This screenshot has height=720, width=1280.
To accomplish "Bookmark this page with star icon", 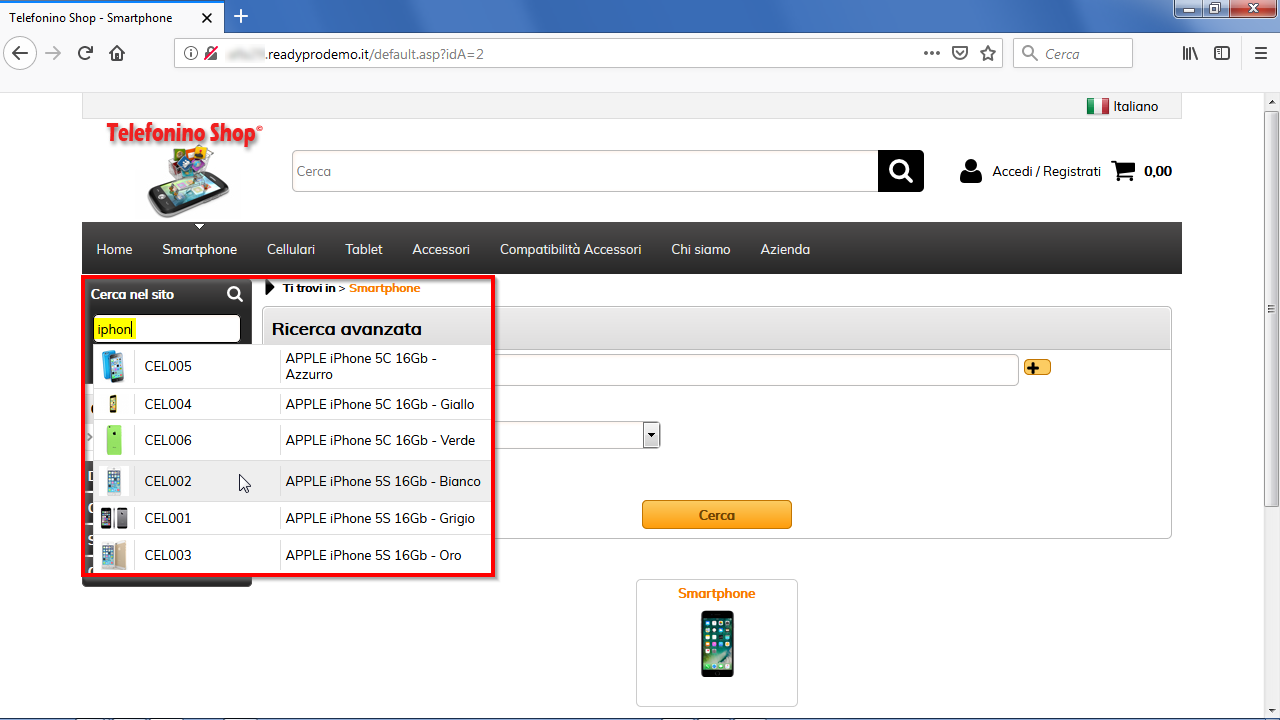I will click(988, 53).
